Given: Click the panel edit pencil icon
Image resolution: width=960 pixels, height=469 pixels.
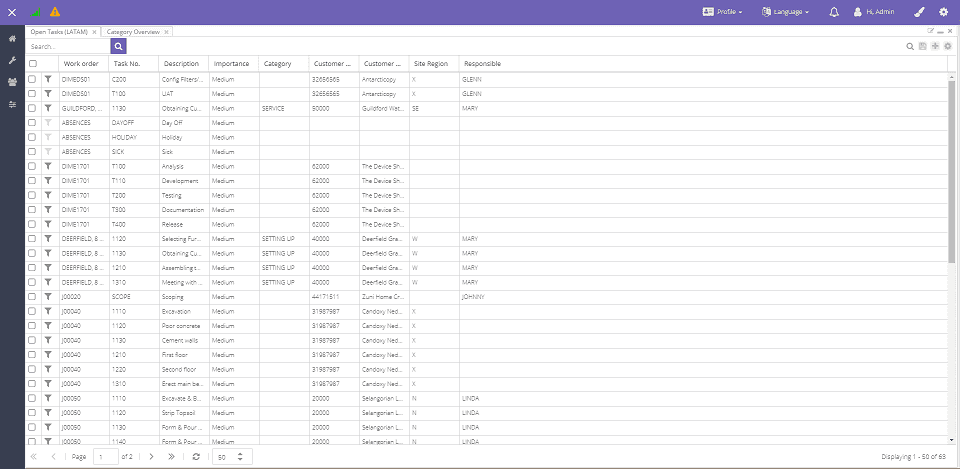Looking at the screenshot, I should (x=931, y=31).
